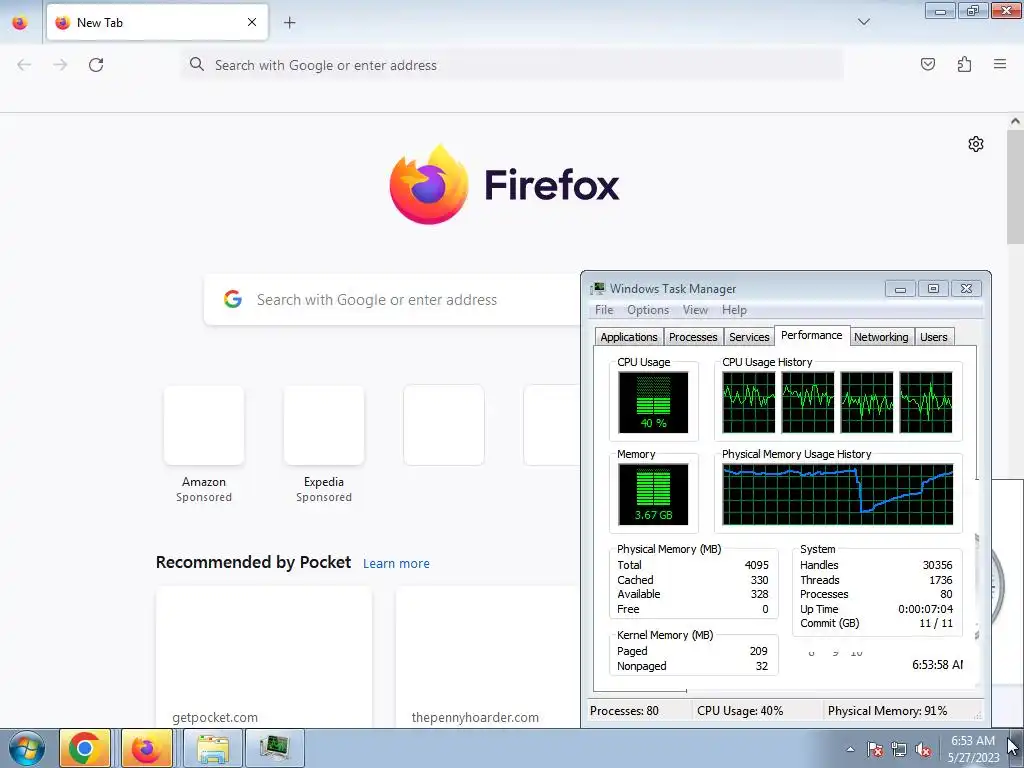Show hidden tray icons arrow
Viewport: 1024px width, 768px height.
pos(850,749)
